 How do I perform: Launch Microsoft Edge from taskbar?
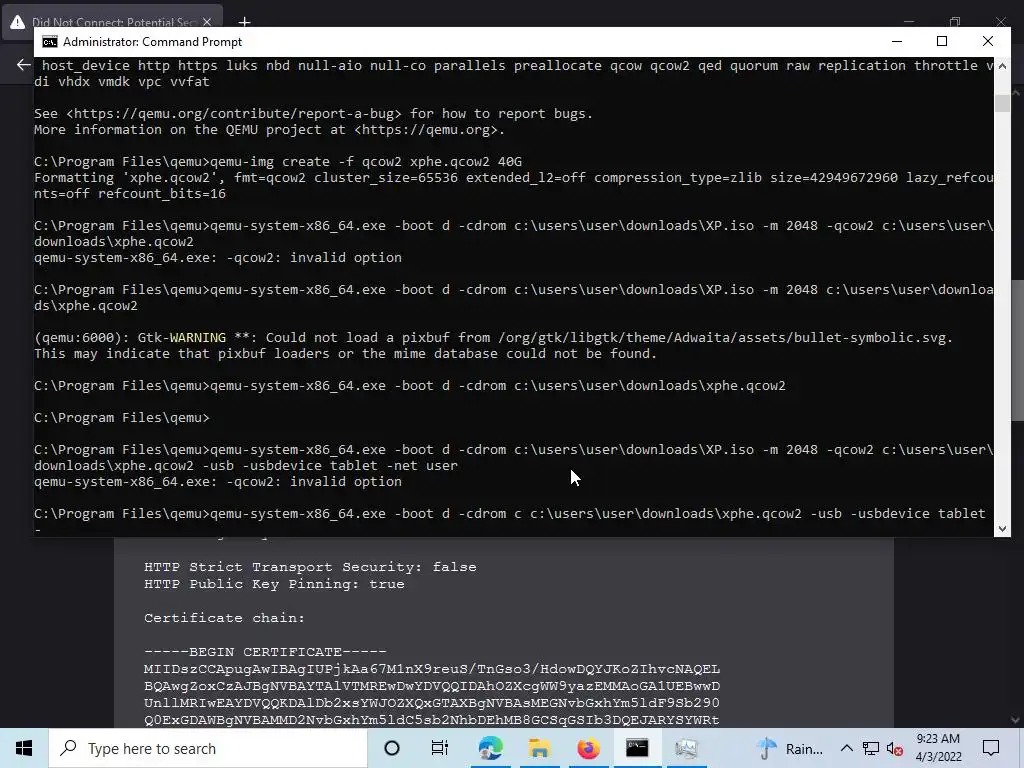pyautogui.click(x=490, y=748)
